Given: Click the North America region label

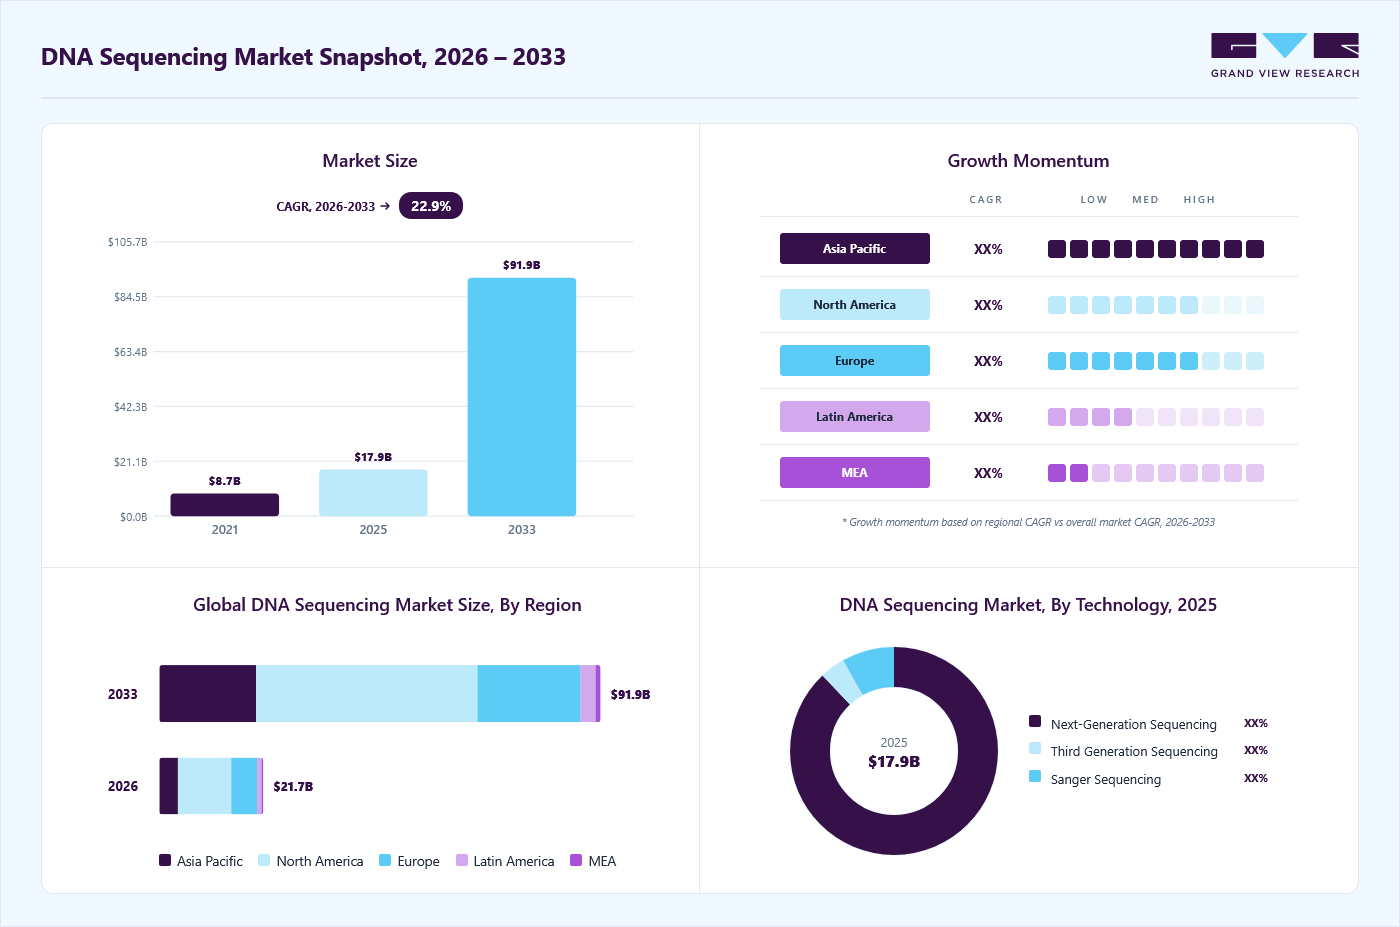Looking at the screenshot, I should [855, 305].
